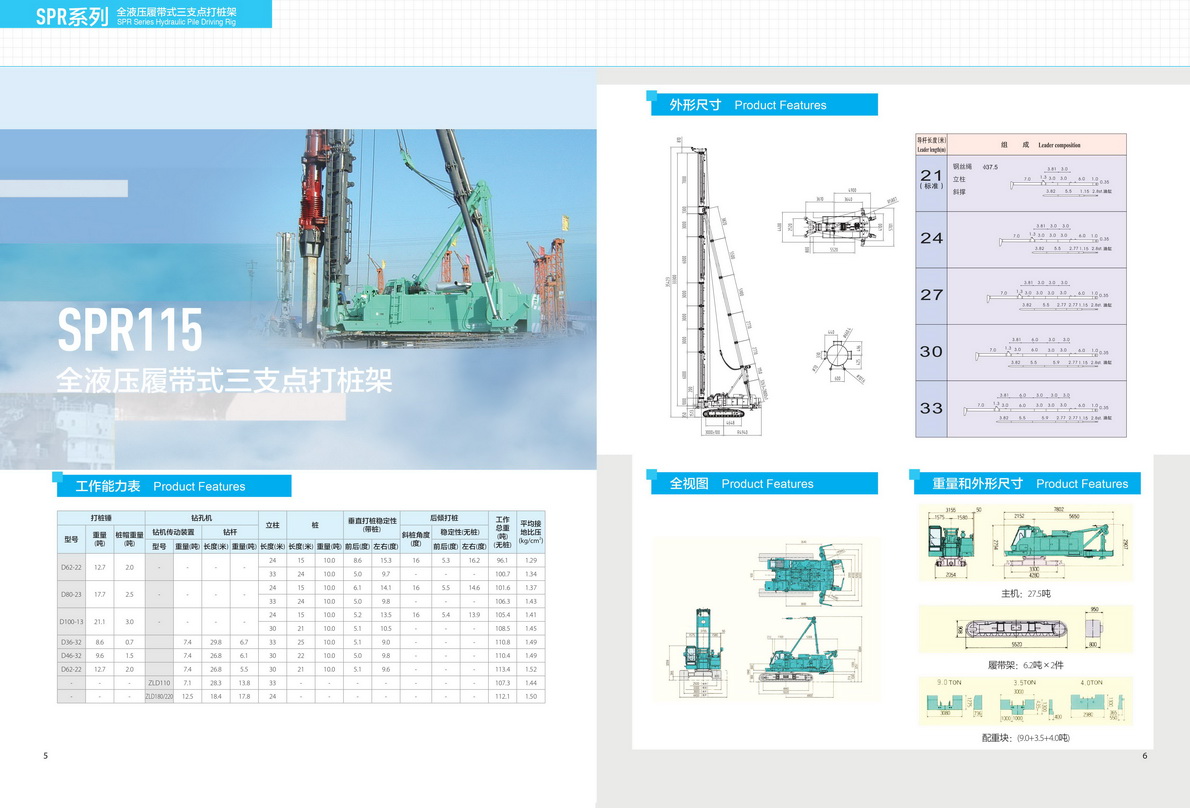Click the ZLD110 drill model cell
1190x808 pixels.
(x=159, y=683)
